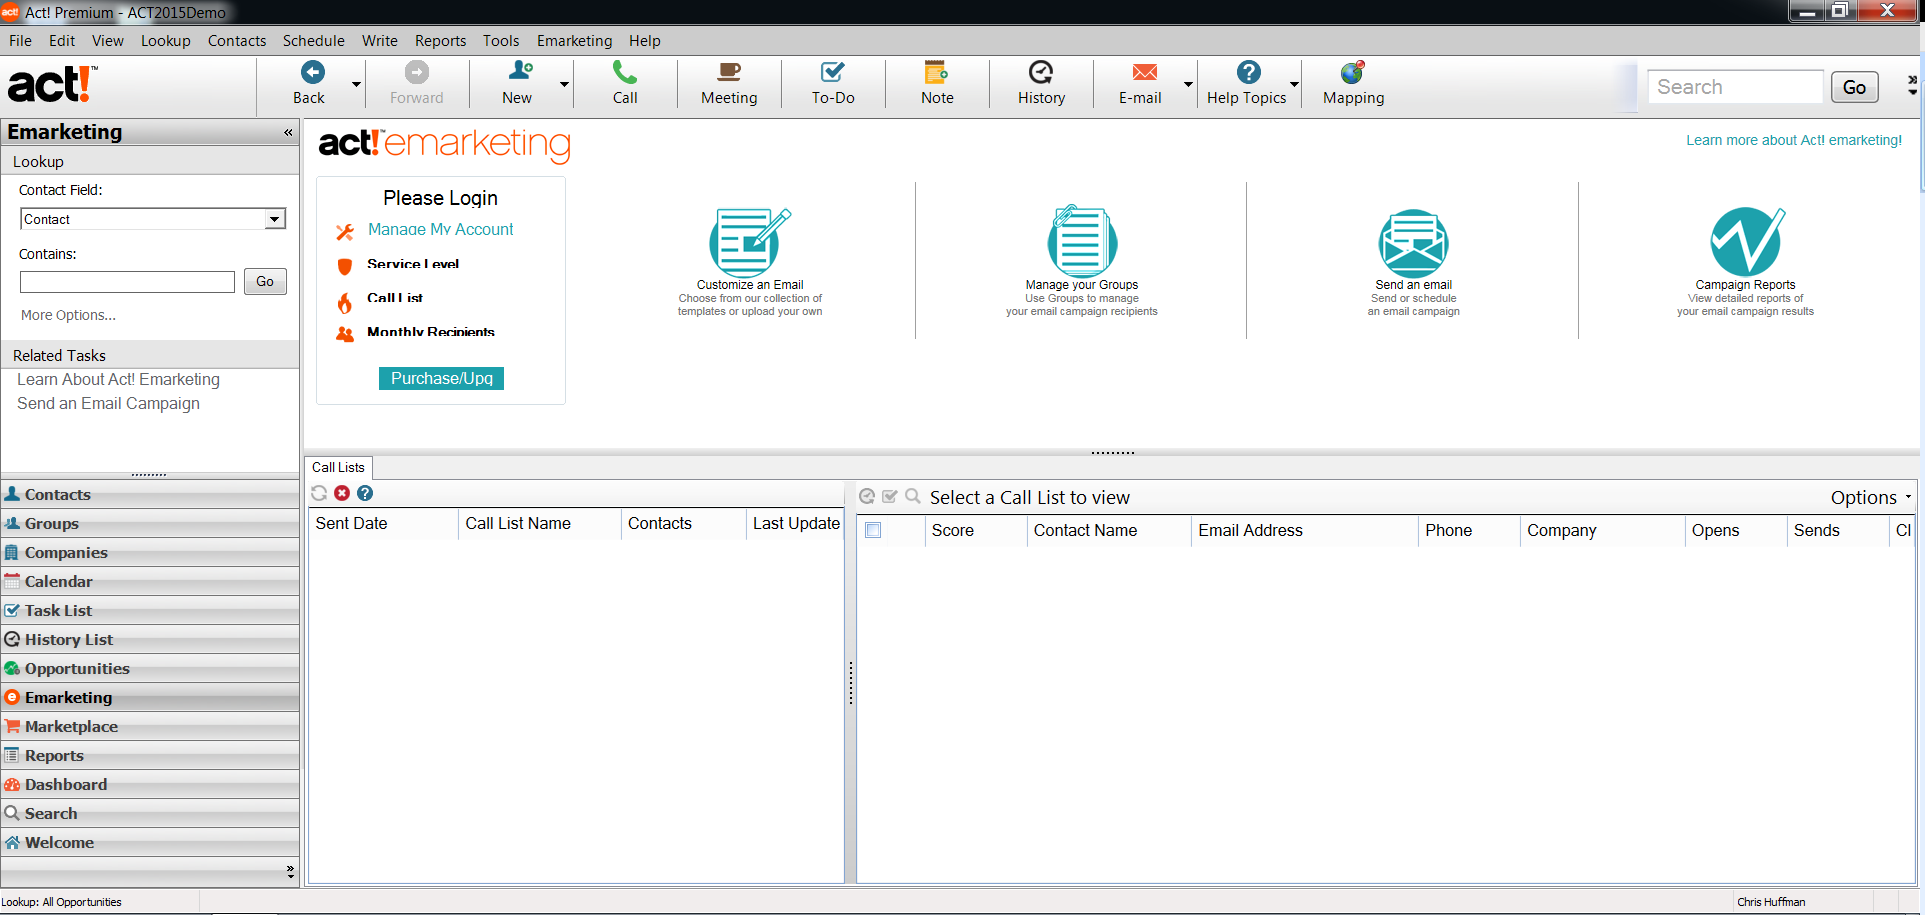
Task: Open the Schedule menu
Action: [x=314, y=41]
